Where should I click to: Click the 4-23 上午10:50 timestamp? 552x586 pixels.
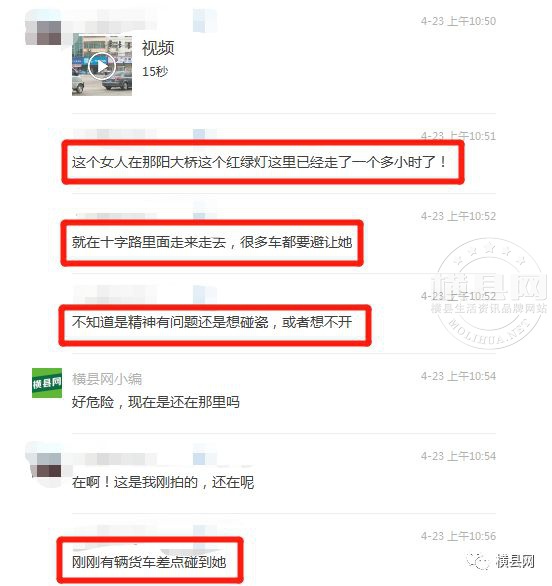click(458, 21)
